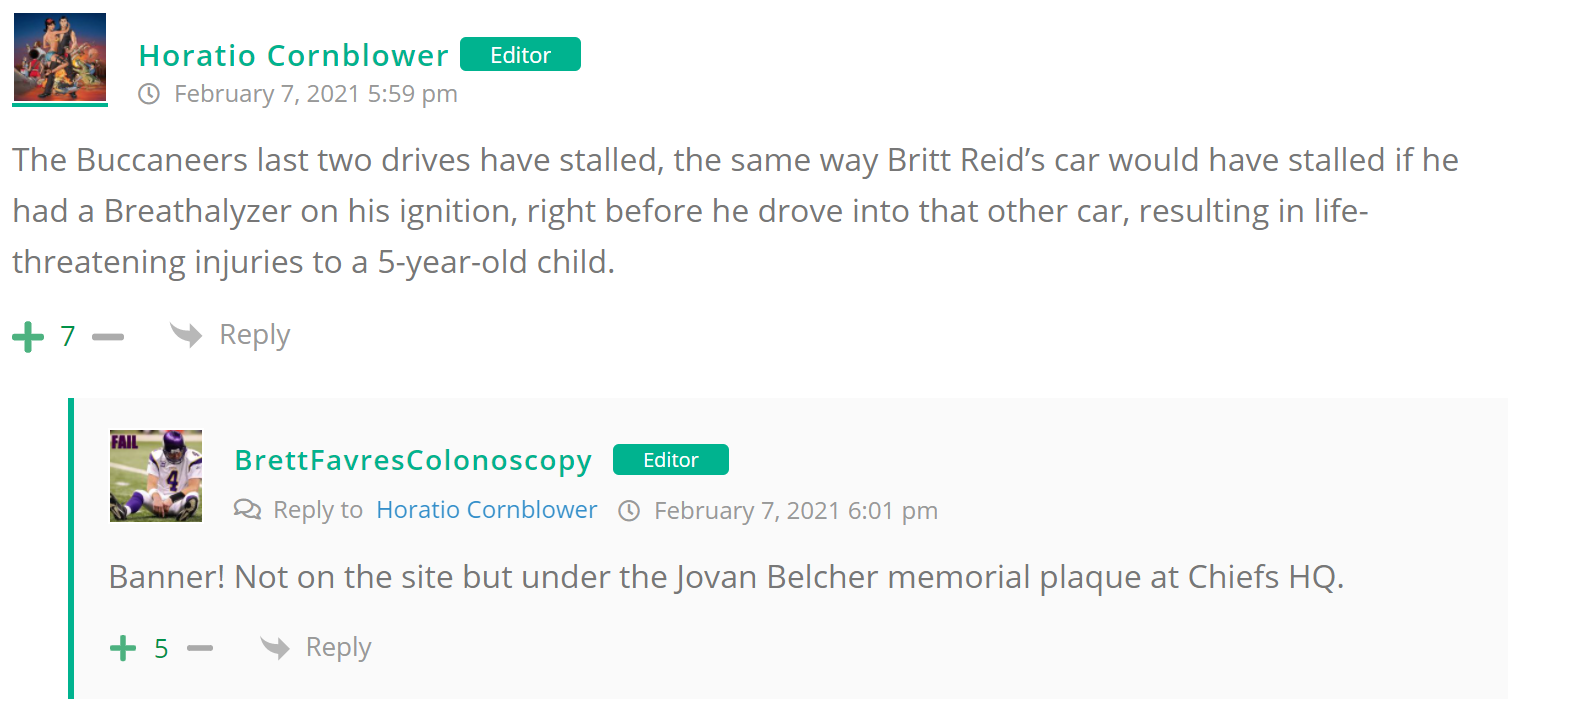Downvote BrettFavresColonoscopy's reply with minus icon

coord(200,648)
